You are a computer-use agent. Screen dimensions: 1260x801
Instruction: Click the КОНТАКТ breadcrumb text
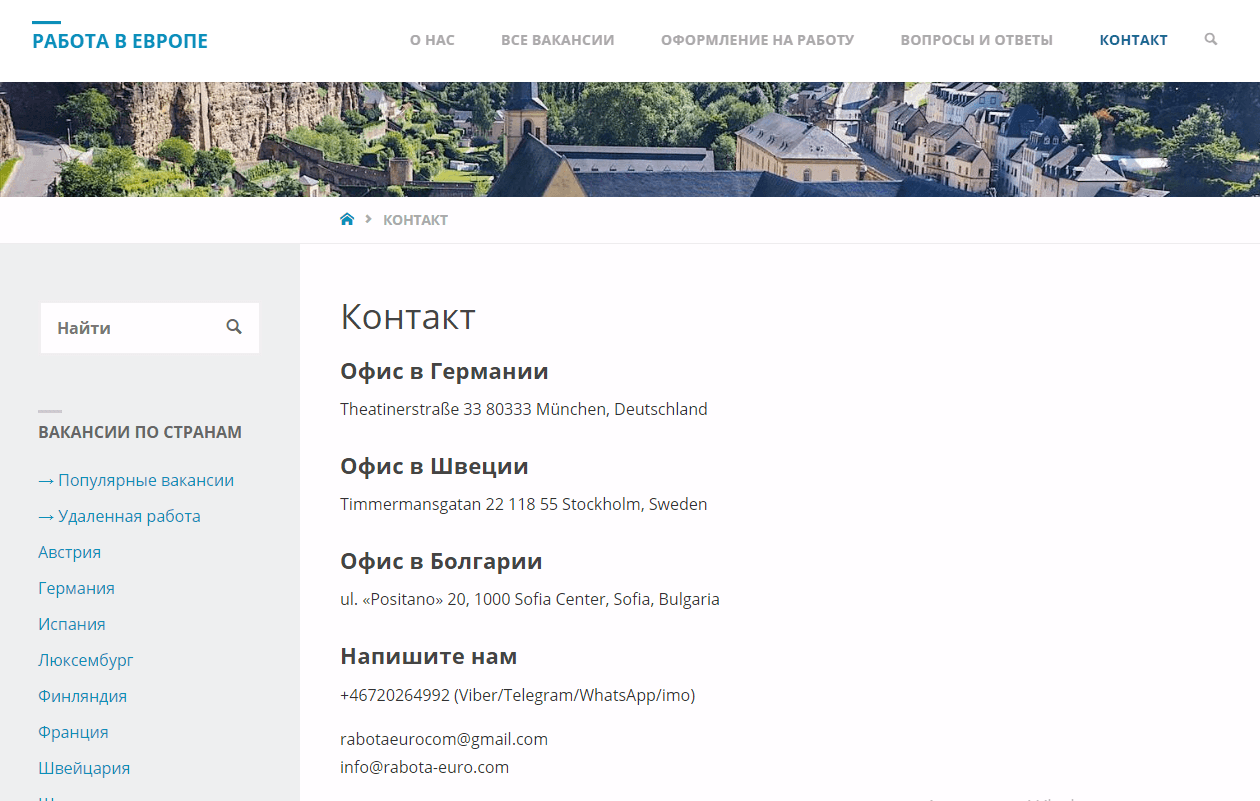[x=415, y=220]
